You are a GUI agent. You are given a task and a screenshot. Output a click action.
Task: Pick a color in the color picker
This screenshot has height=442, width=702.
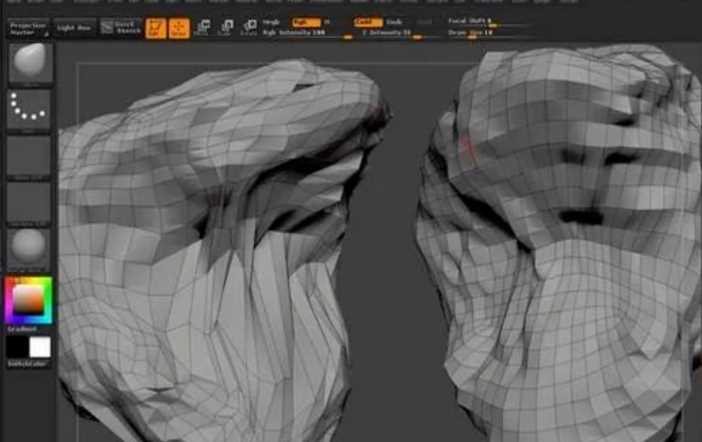tap(29, 300)
